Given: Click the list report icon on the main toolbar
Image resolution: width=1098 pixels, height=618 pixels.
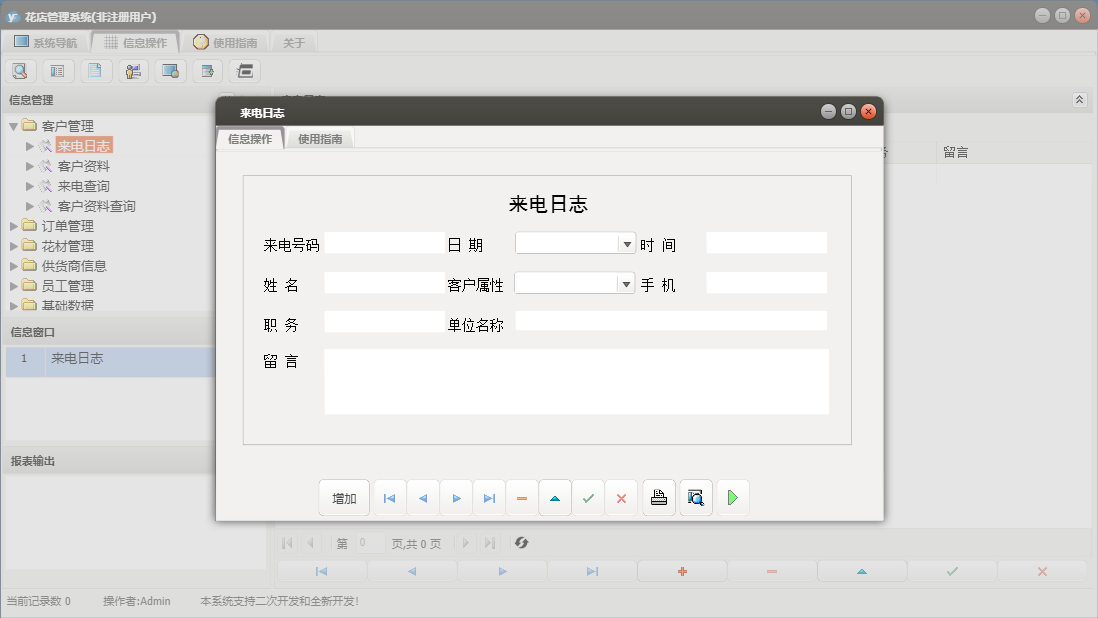Looking at the screenshot, I should [x=57, y=71].
